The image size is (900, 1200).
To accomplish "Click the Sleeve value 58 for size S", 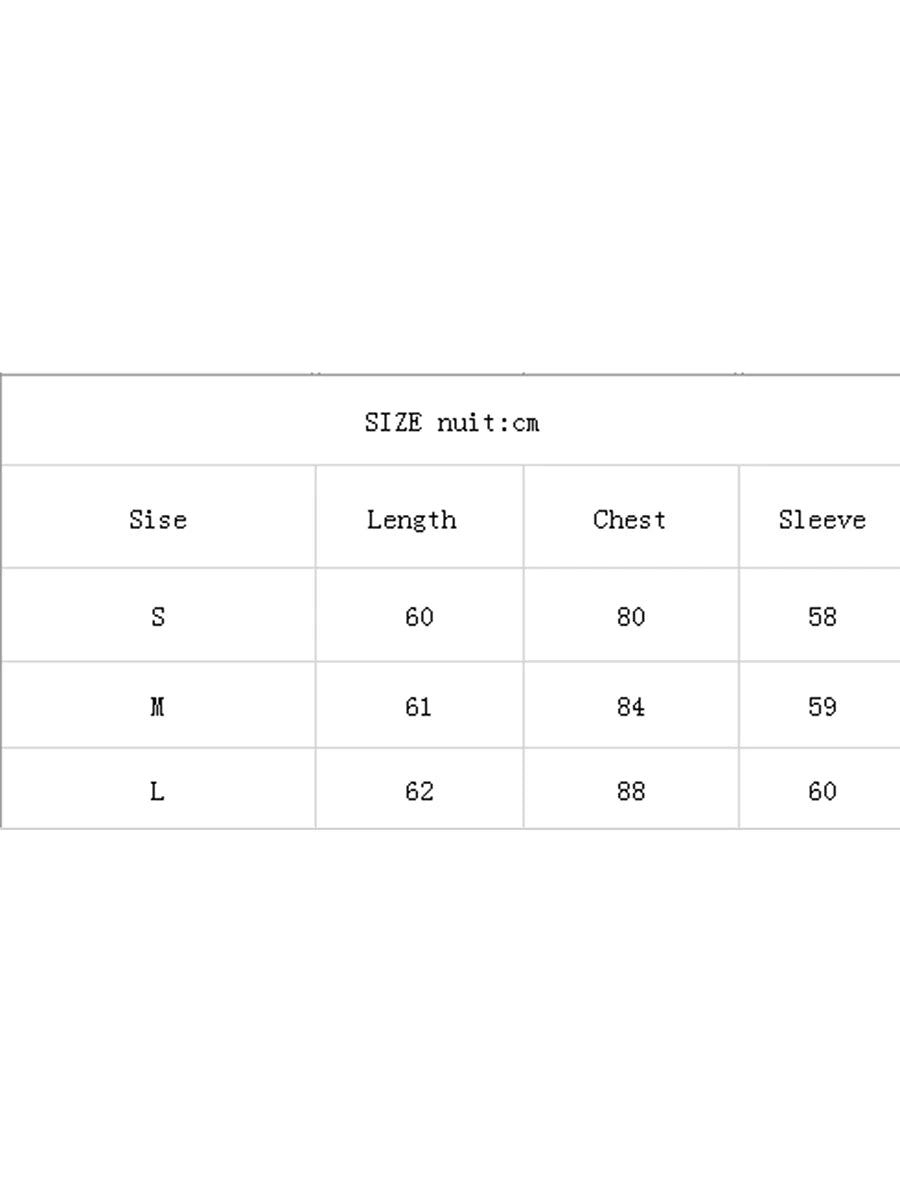I will (x=822, y=617).
